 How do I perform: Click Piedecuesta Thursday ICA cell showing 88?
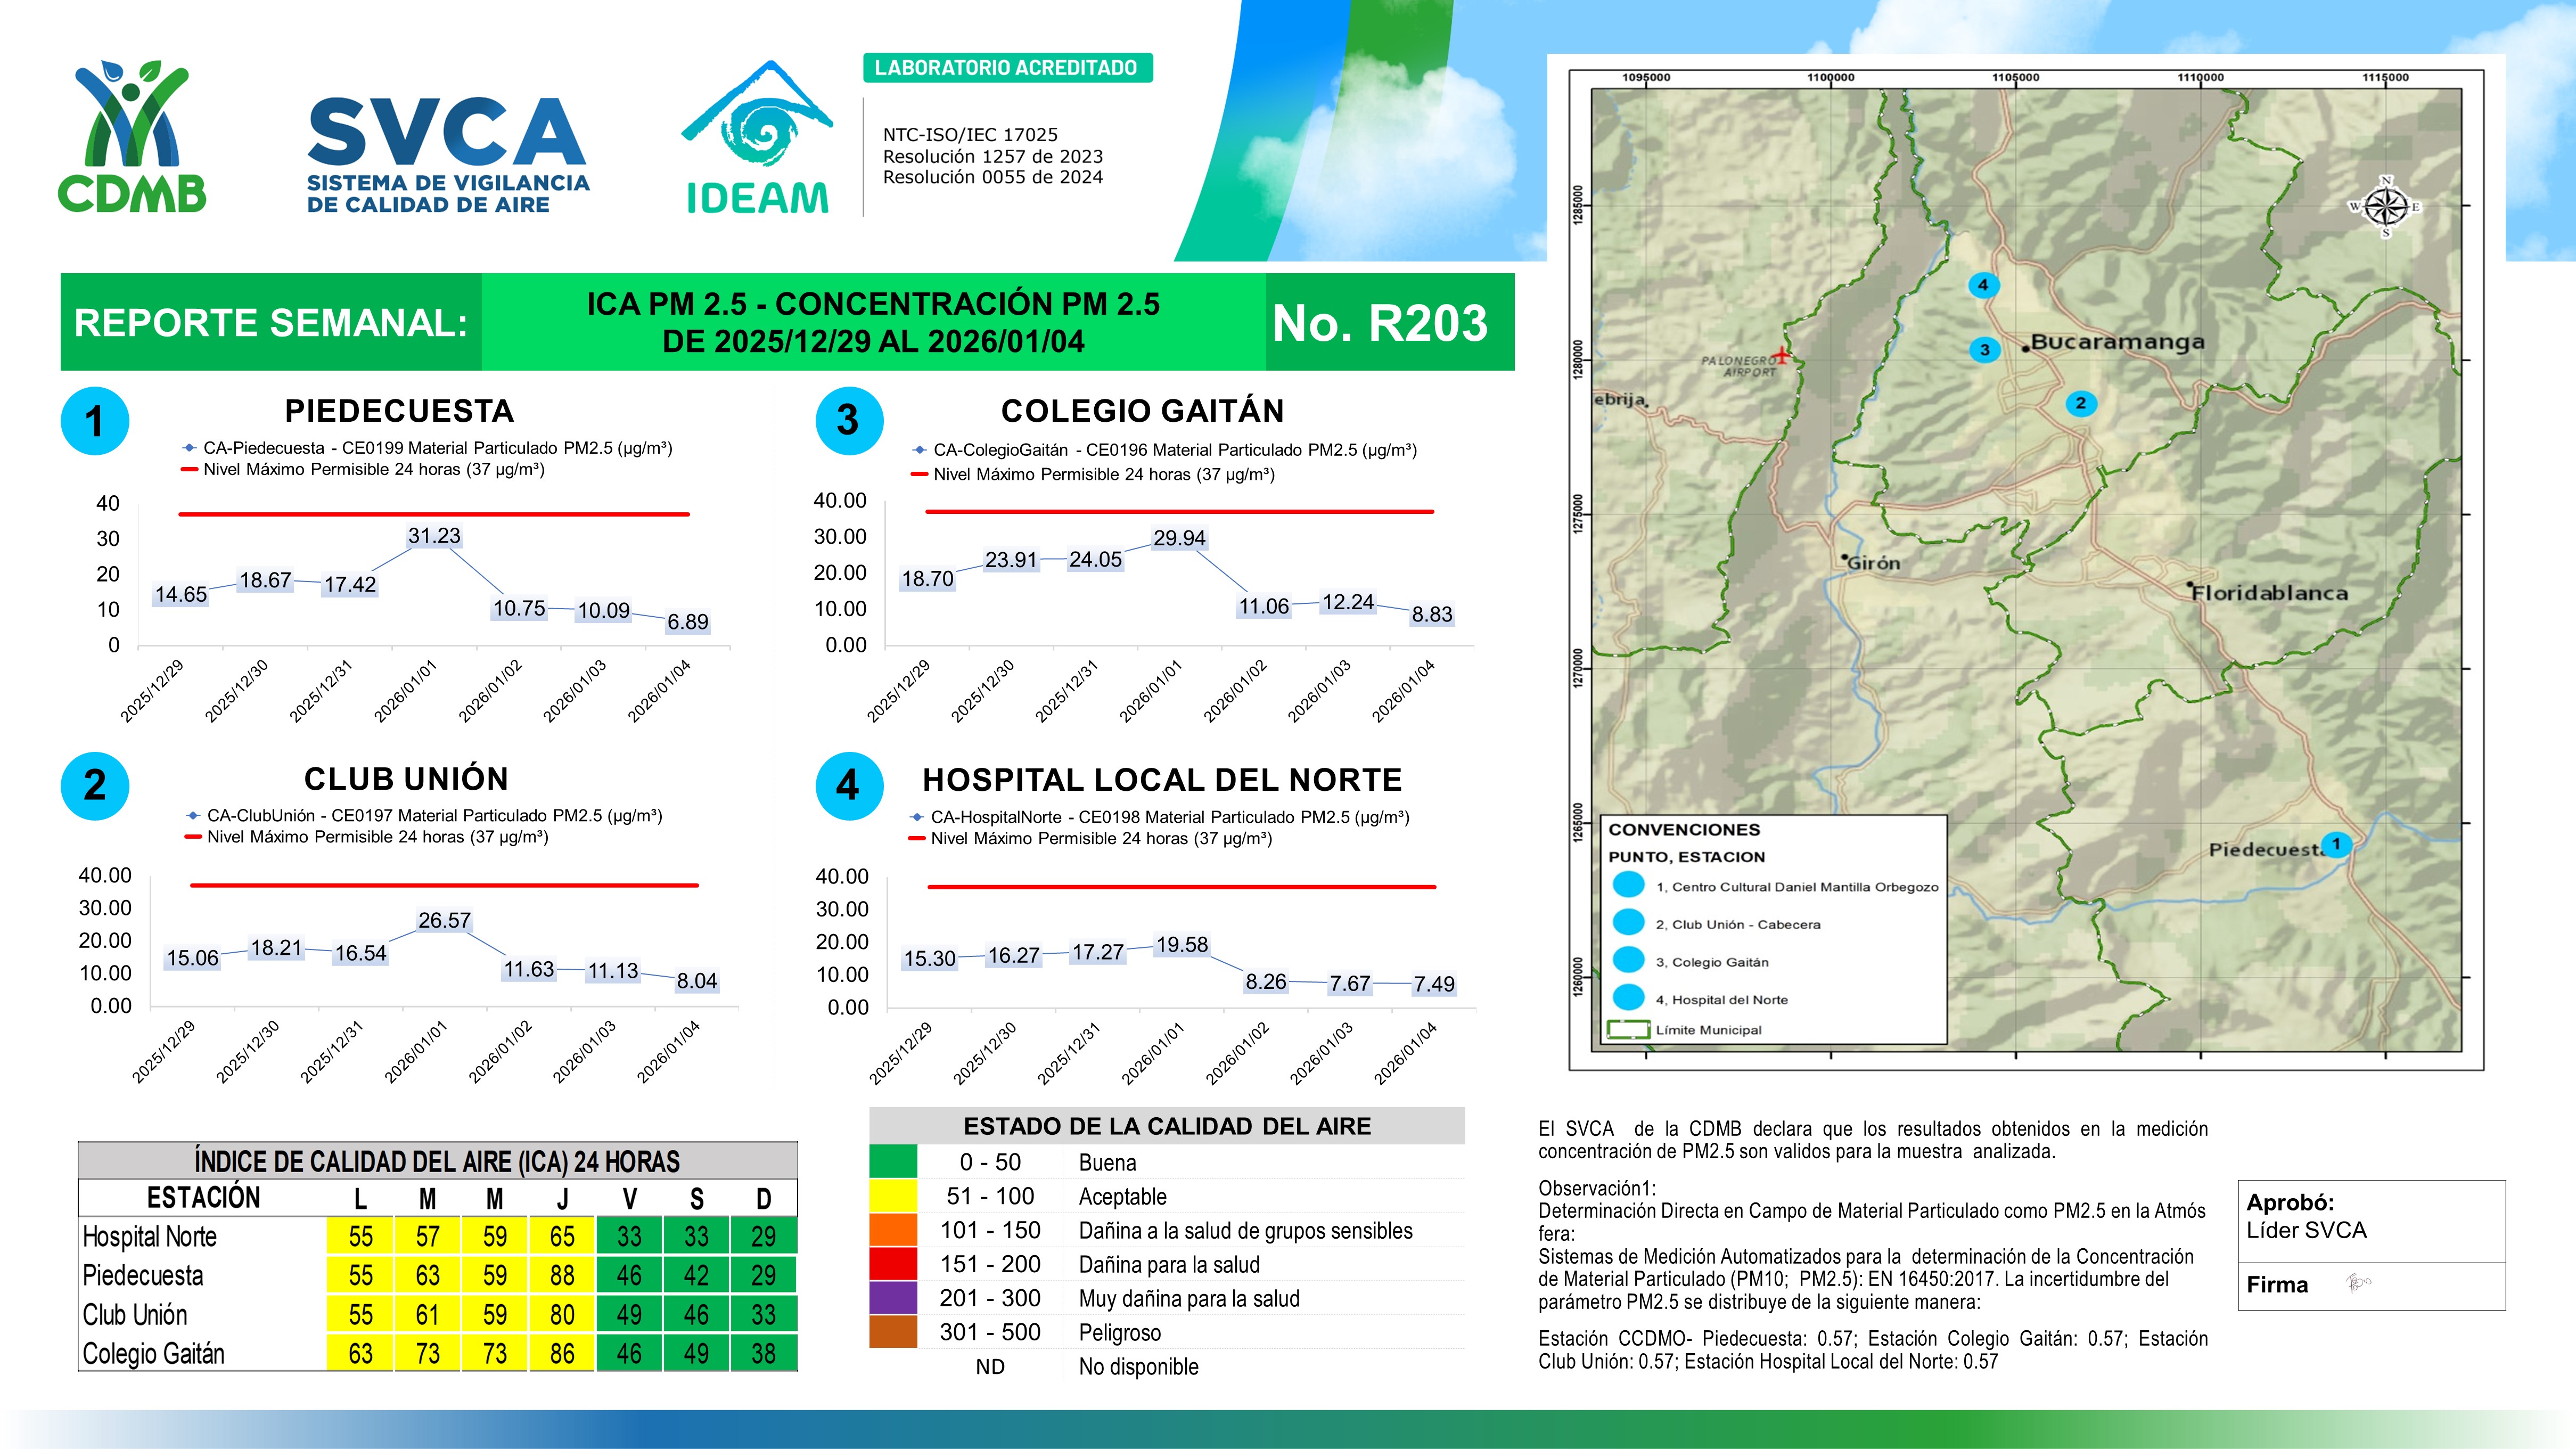tap(562, 1275)
